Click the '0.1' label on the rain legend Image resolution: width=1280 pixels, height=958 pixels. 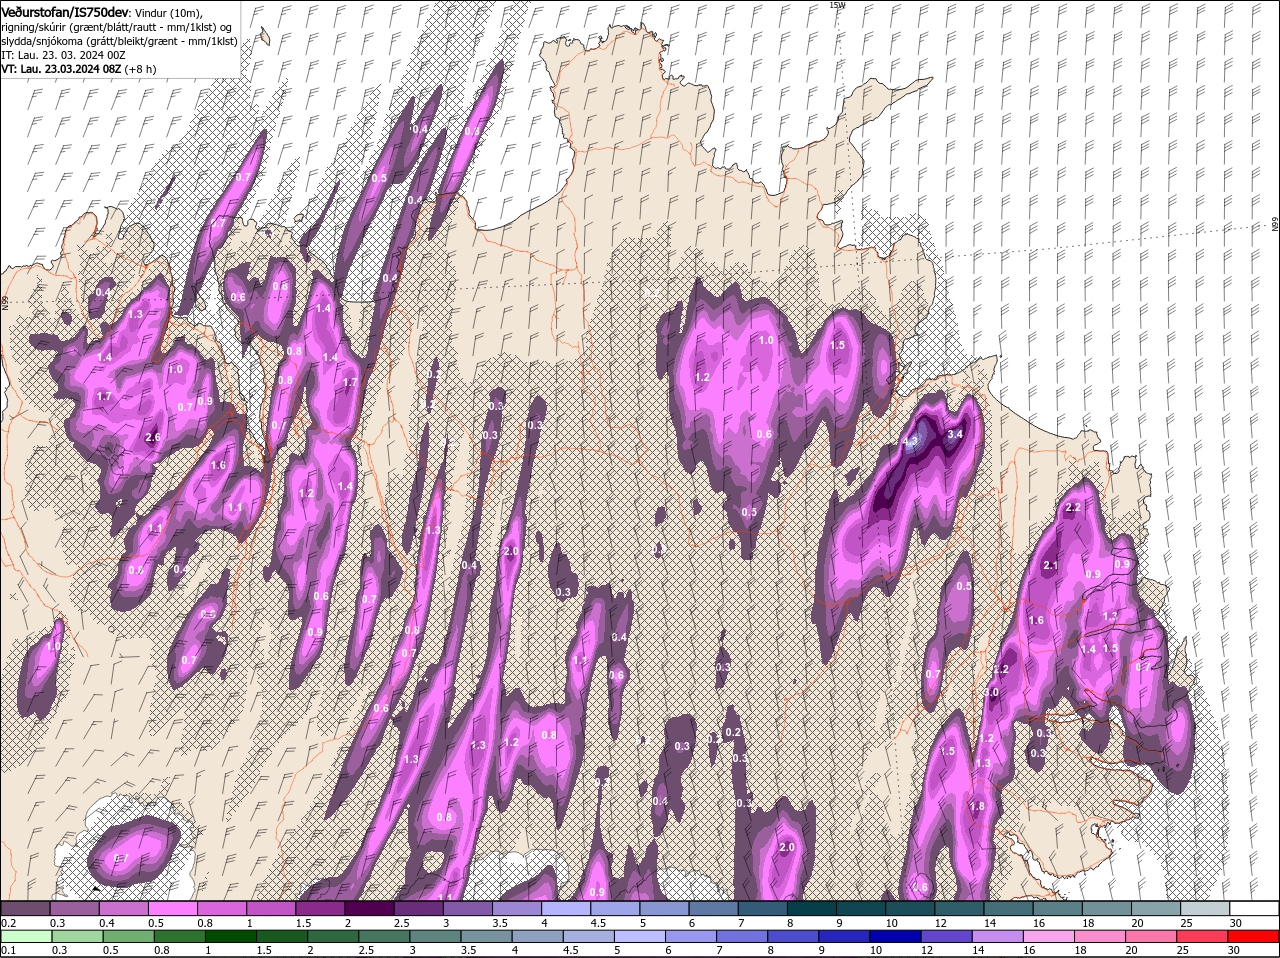coord(8,950)
